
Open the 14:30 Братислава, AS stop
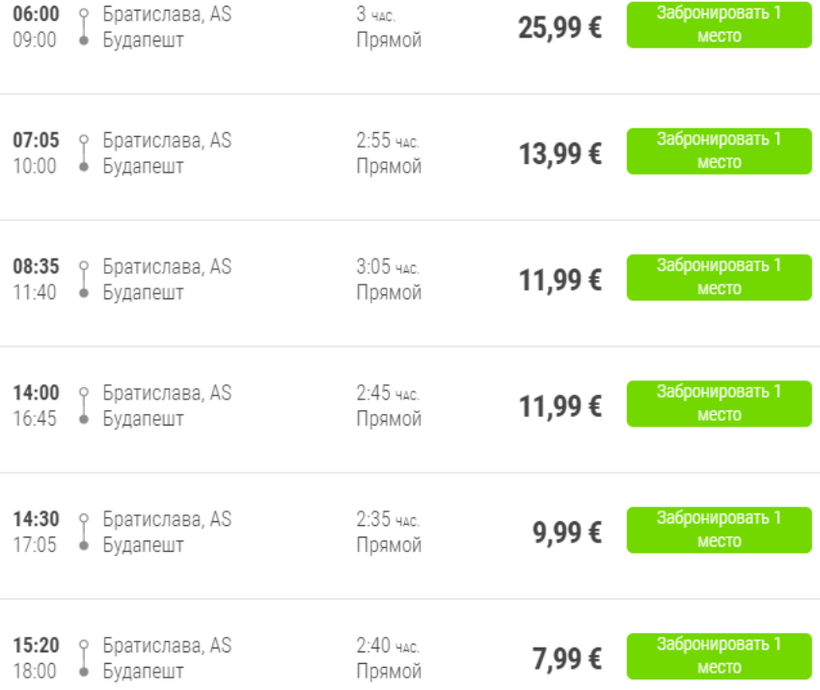point(167,519)
